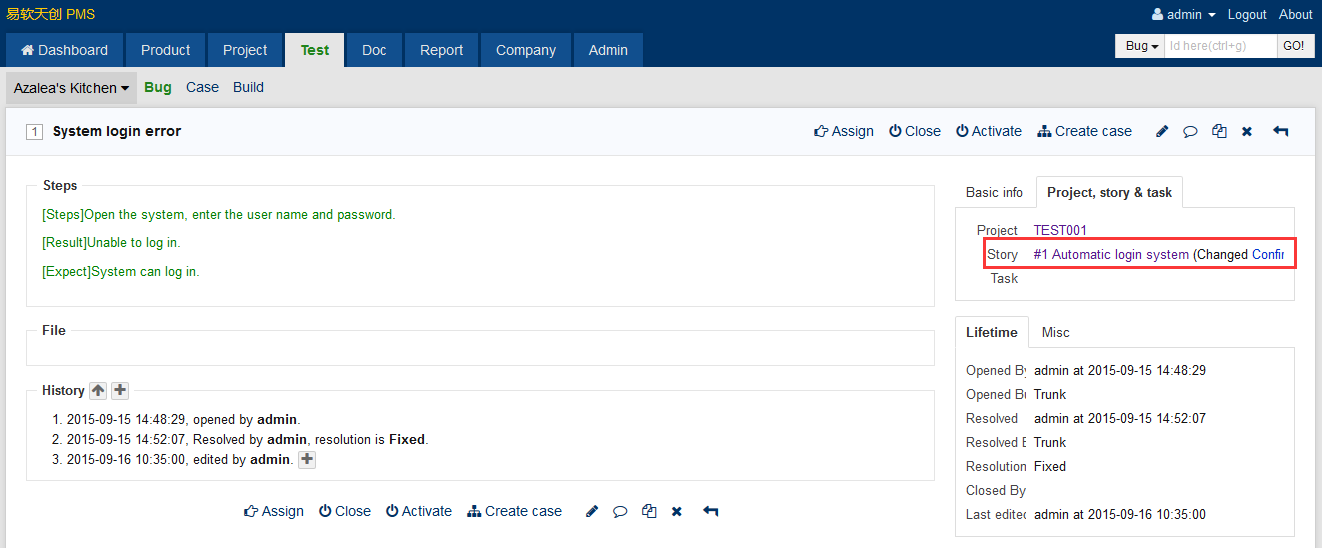The width and height of the screenshot is (1322, 548).
Task: Click the delete X icon in top toolbar
Action: click(x=1247, y=132)
